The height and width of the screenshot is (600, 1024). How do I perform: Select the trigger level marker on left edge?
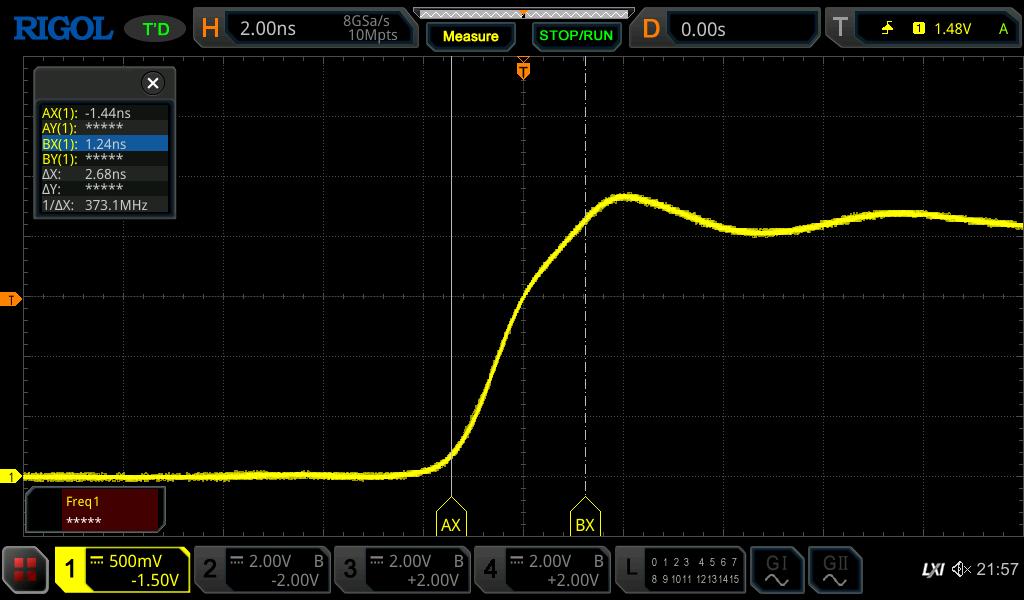11,300
